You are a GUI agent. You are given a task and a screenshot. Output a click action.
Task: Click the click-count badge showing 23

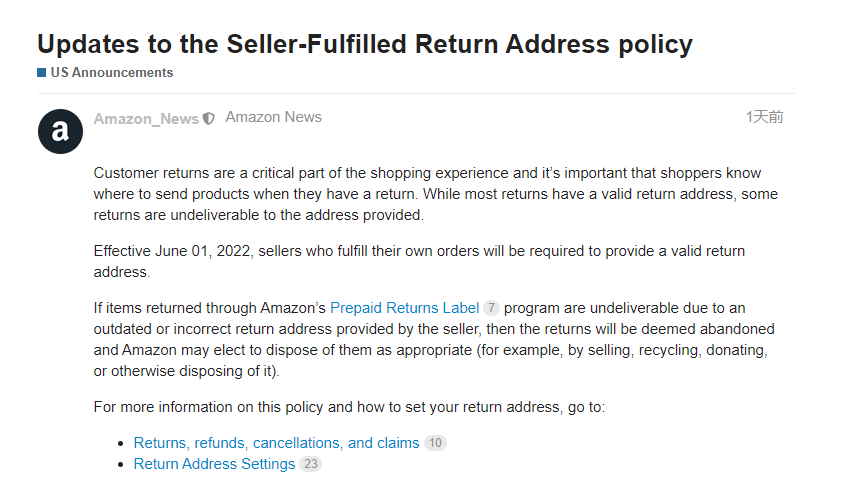pos(310,464)
